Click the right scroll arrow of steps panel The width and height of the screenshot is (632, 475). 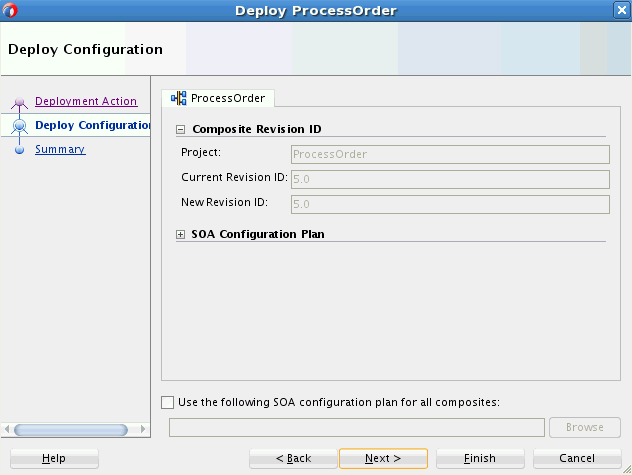click(143, 429)
